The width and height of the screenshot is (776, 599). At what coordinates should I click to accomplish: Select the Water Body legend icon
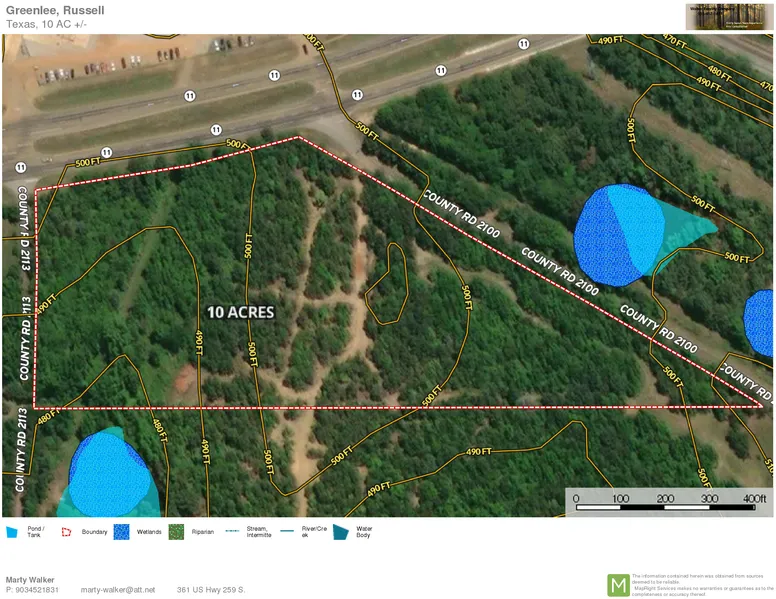[x=342, y=532]
